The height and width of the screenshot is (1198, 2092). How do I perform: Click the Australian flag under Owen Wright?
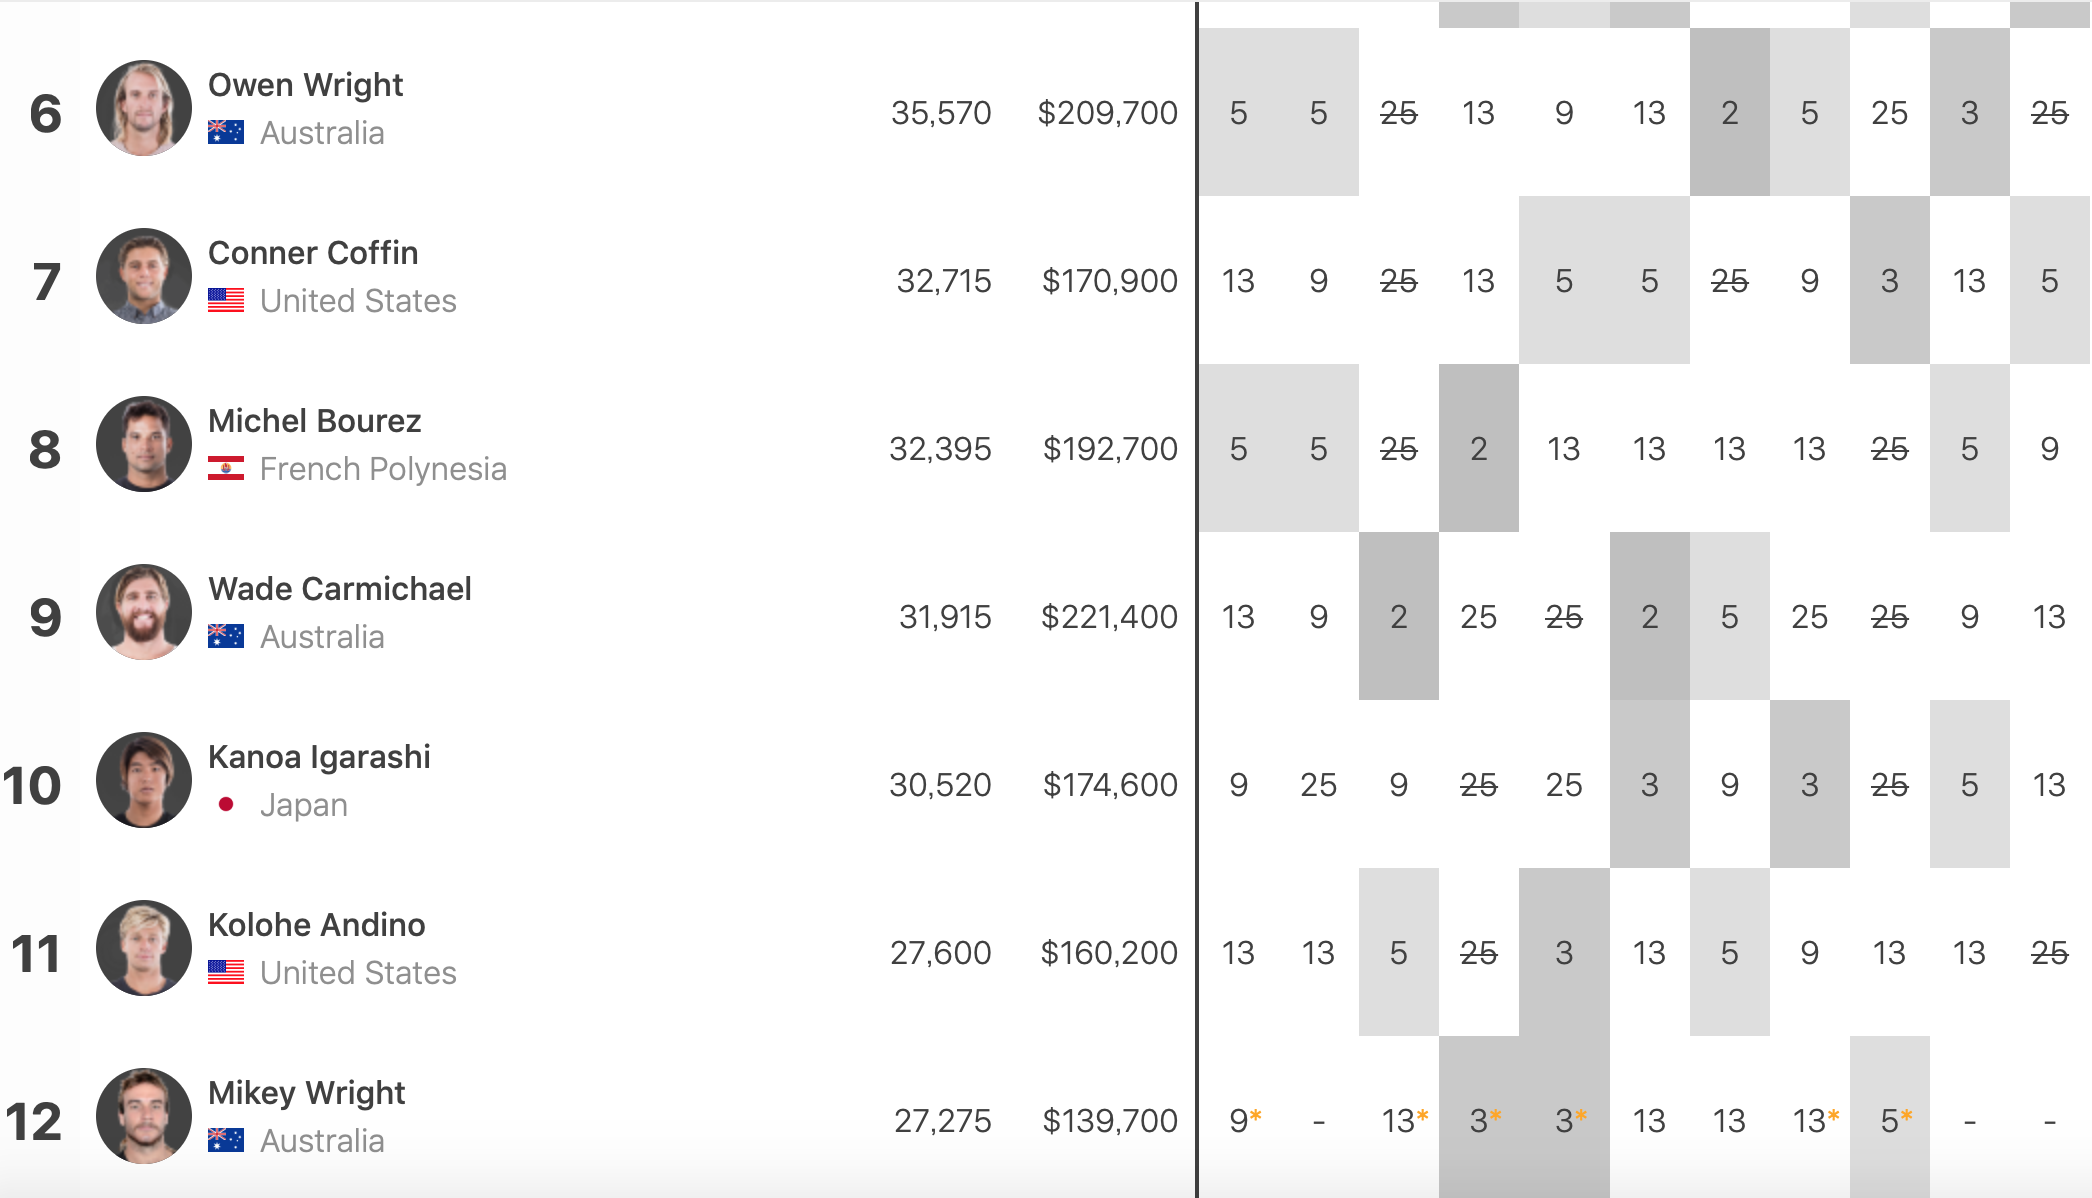coord(226,132)
